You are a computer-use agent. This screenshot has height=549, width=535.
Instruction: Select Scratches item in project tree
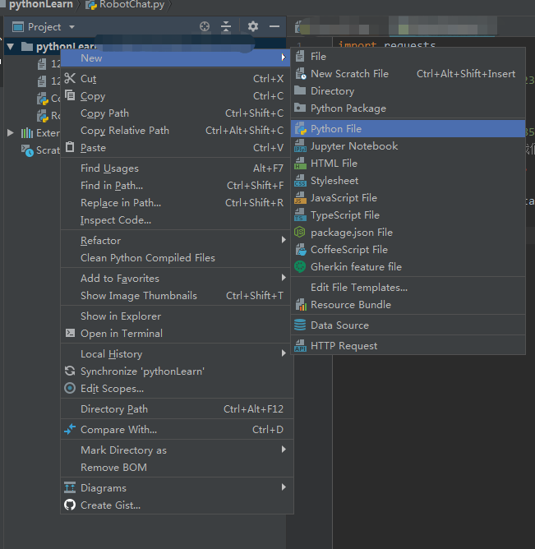pos(40,150)
